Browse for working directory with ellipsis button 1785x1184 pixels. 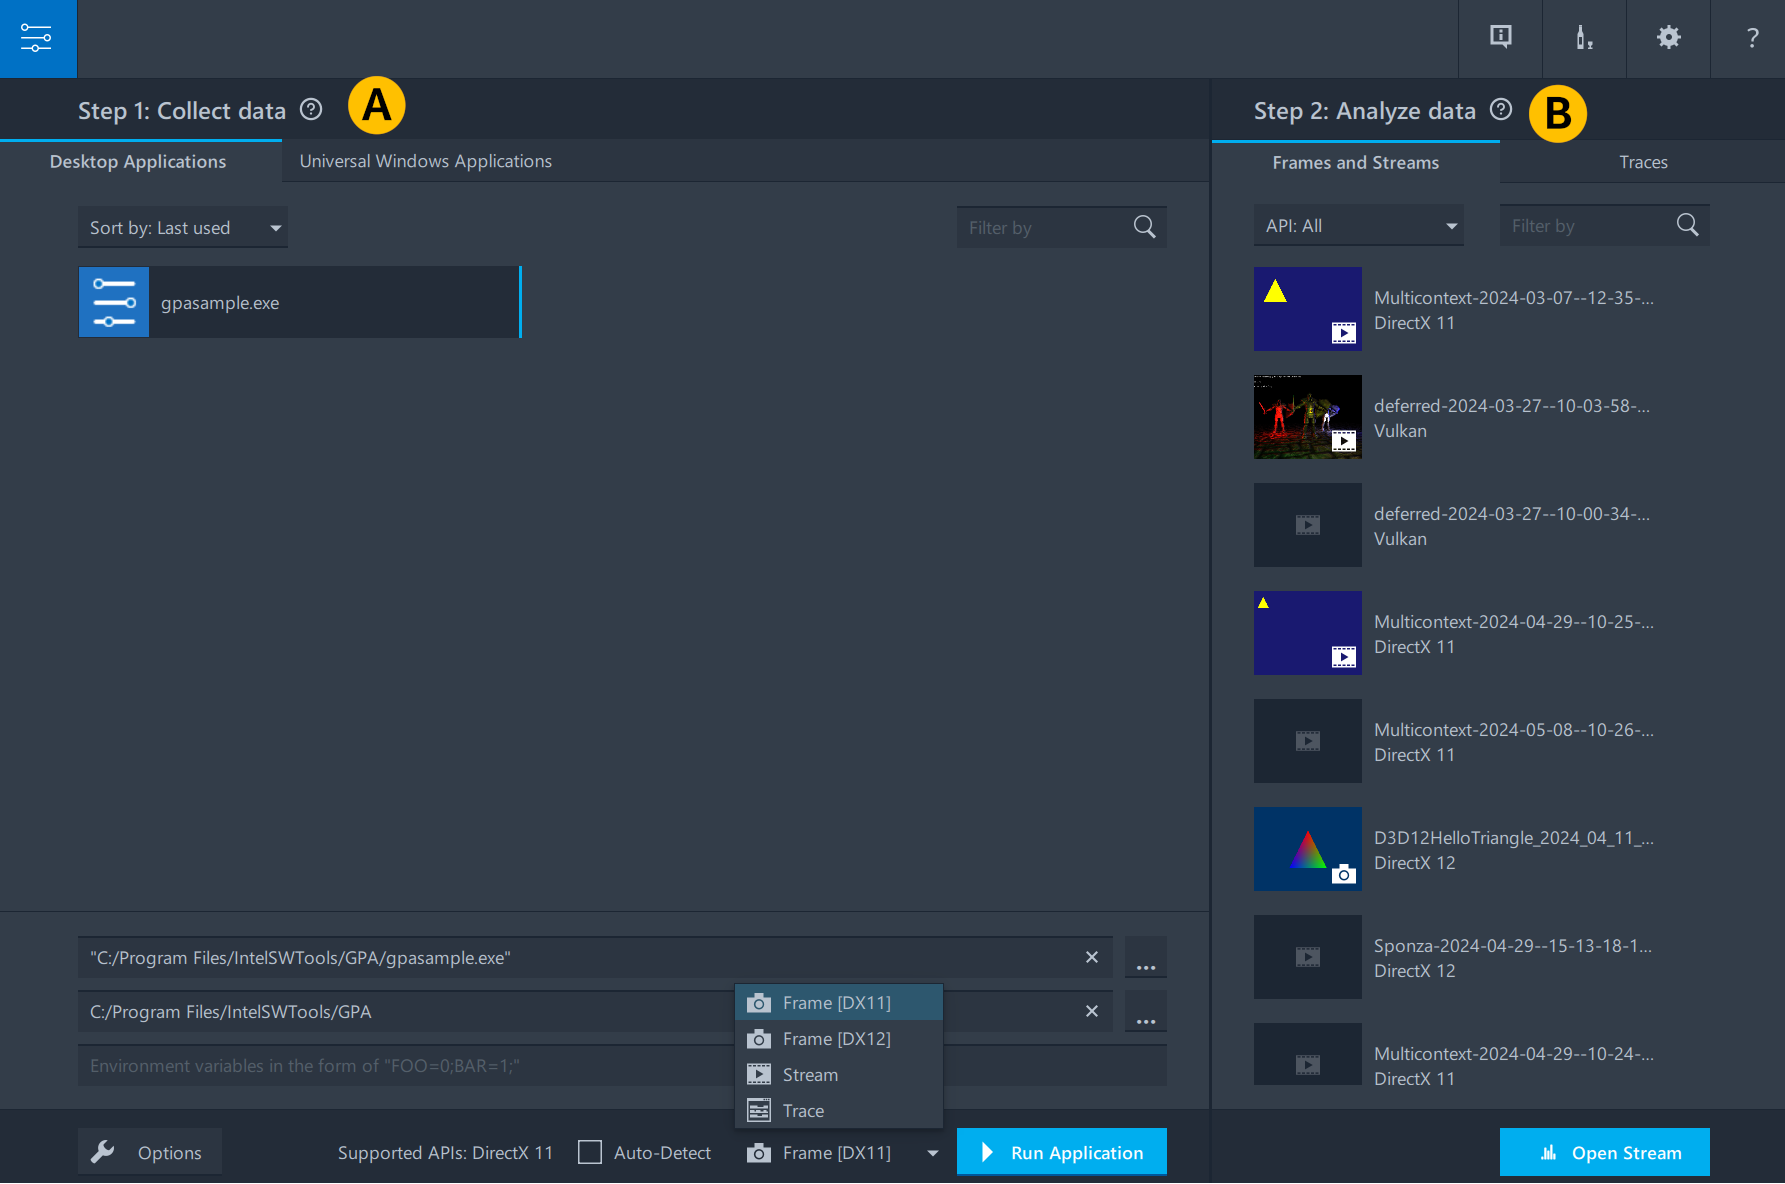(x=1146, y=1012)
